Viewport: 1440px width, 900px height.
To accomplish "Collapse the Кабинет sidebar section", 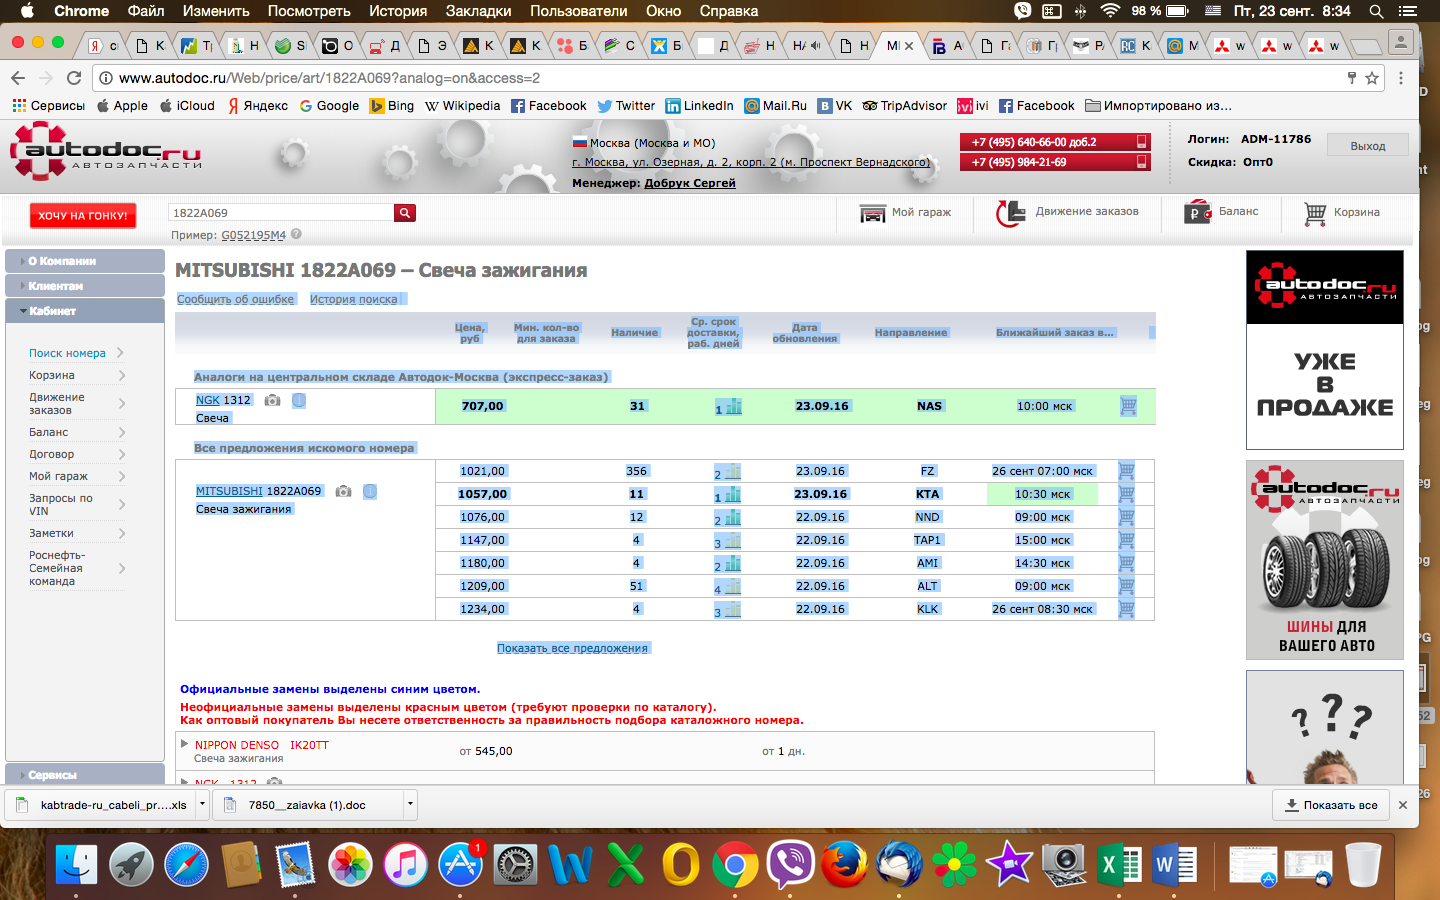I will [84, 311].
